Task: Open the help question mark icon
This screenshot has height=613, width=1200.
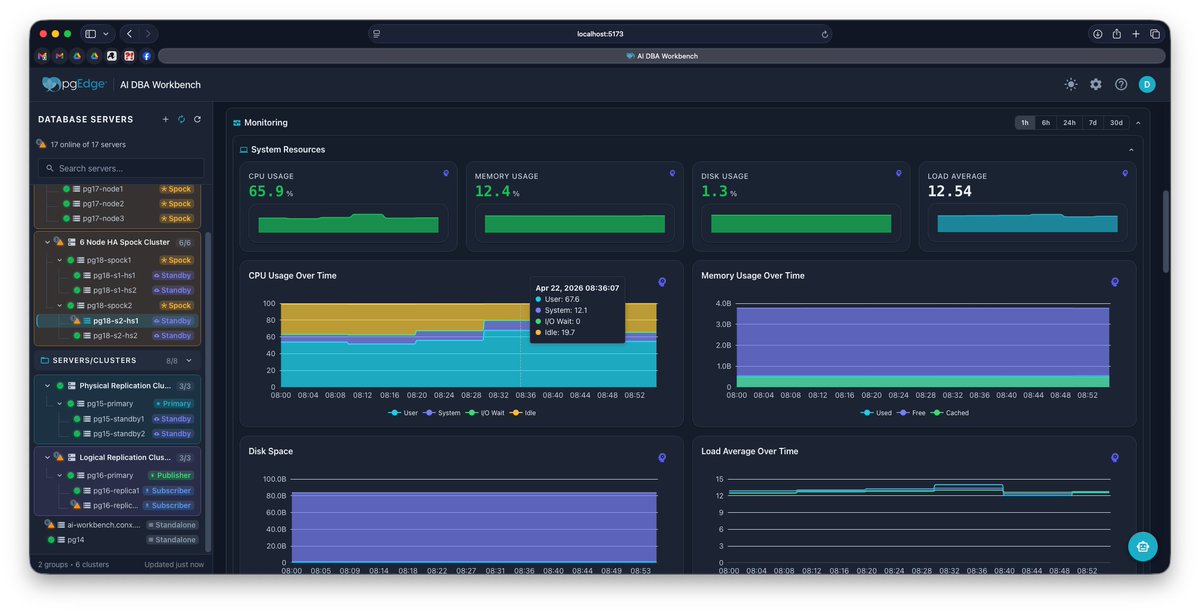Action: coord(1121,85)
